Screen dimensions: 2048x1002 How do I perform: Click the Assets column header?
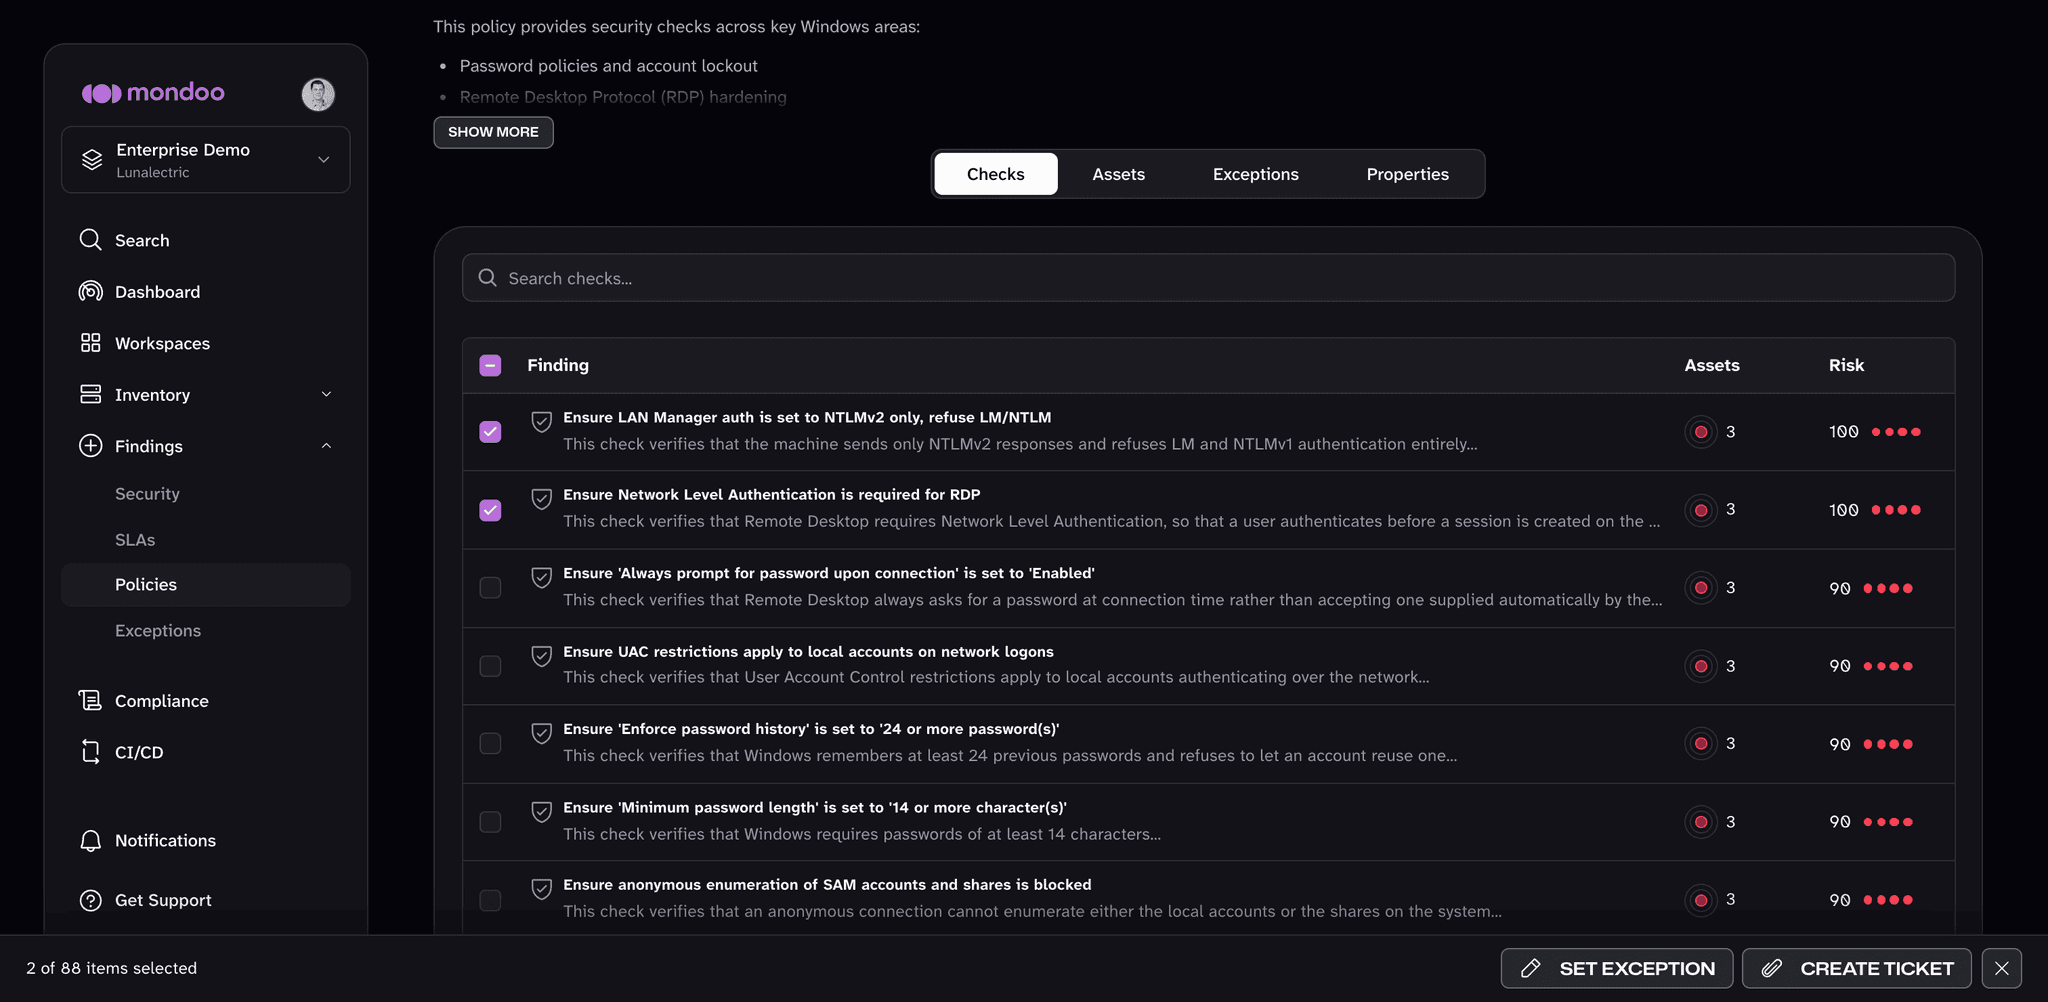point(1712,365)
